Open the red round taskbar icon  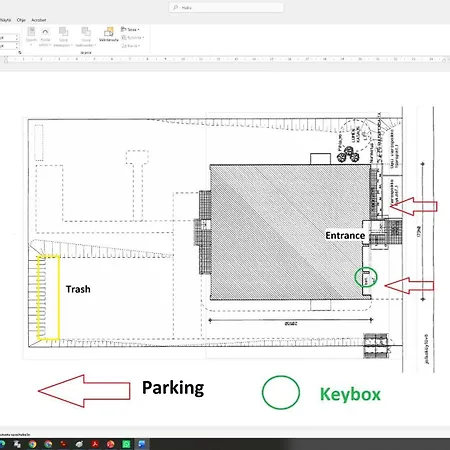[110, 444]
